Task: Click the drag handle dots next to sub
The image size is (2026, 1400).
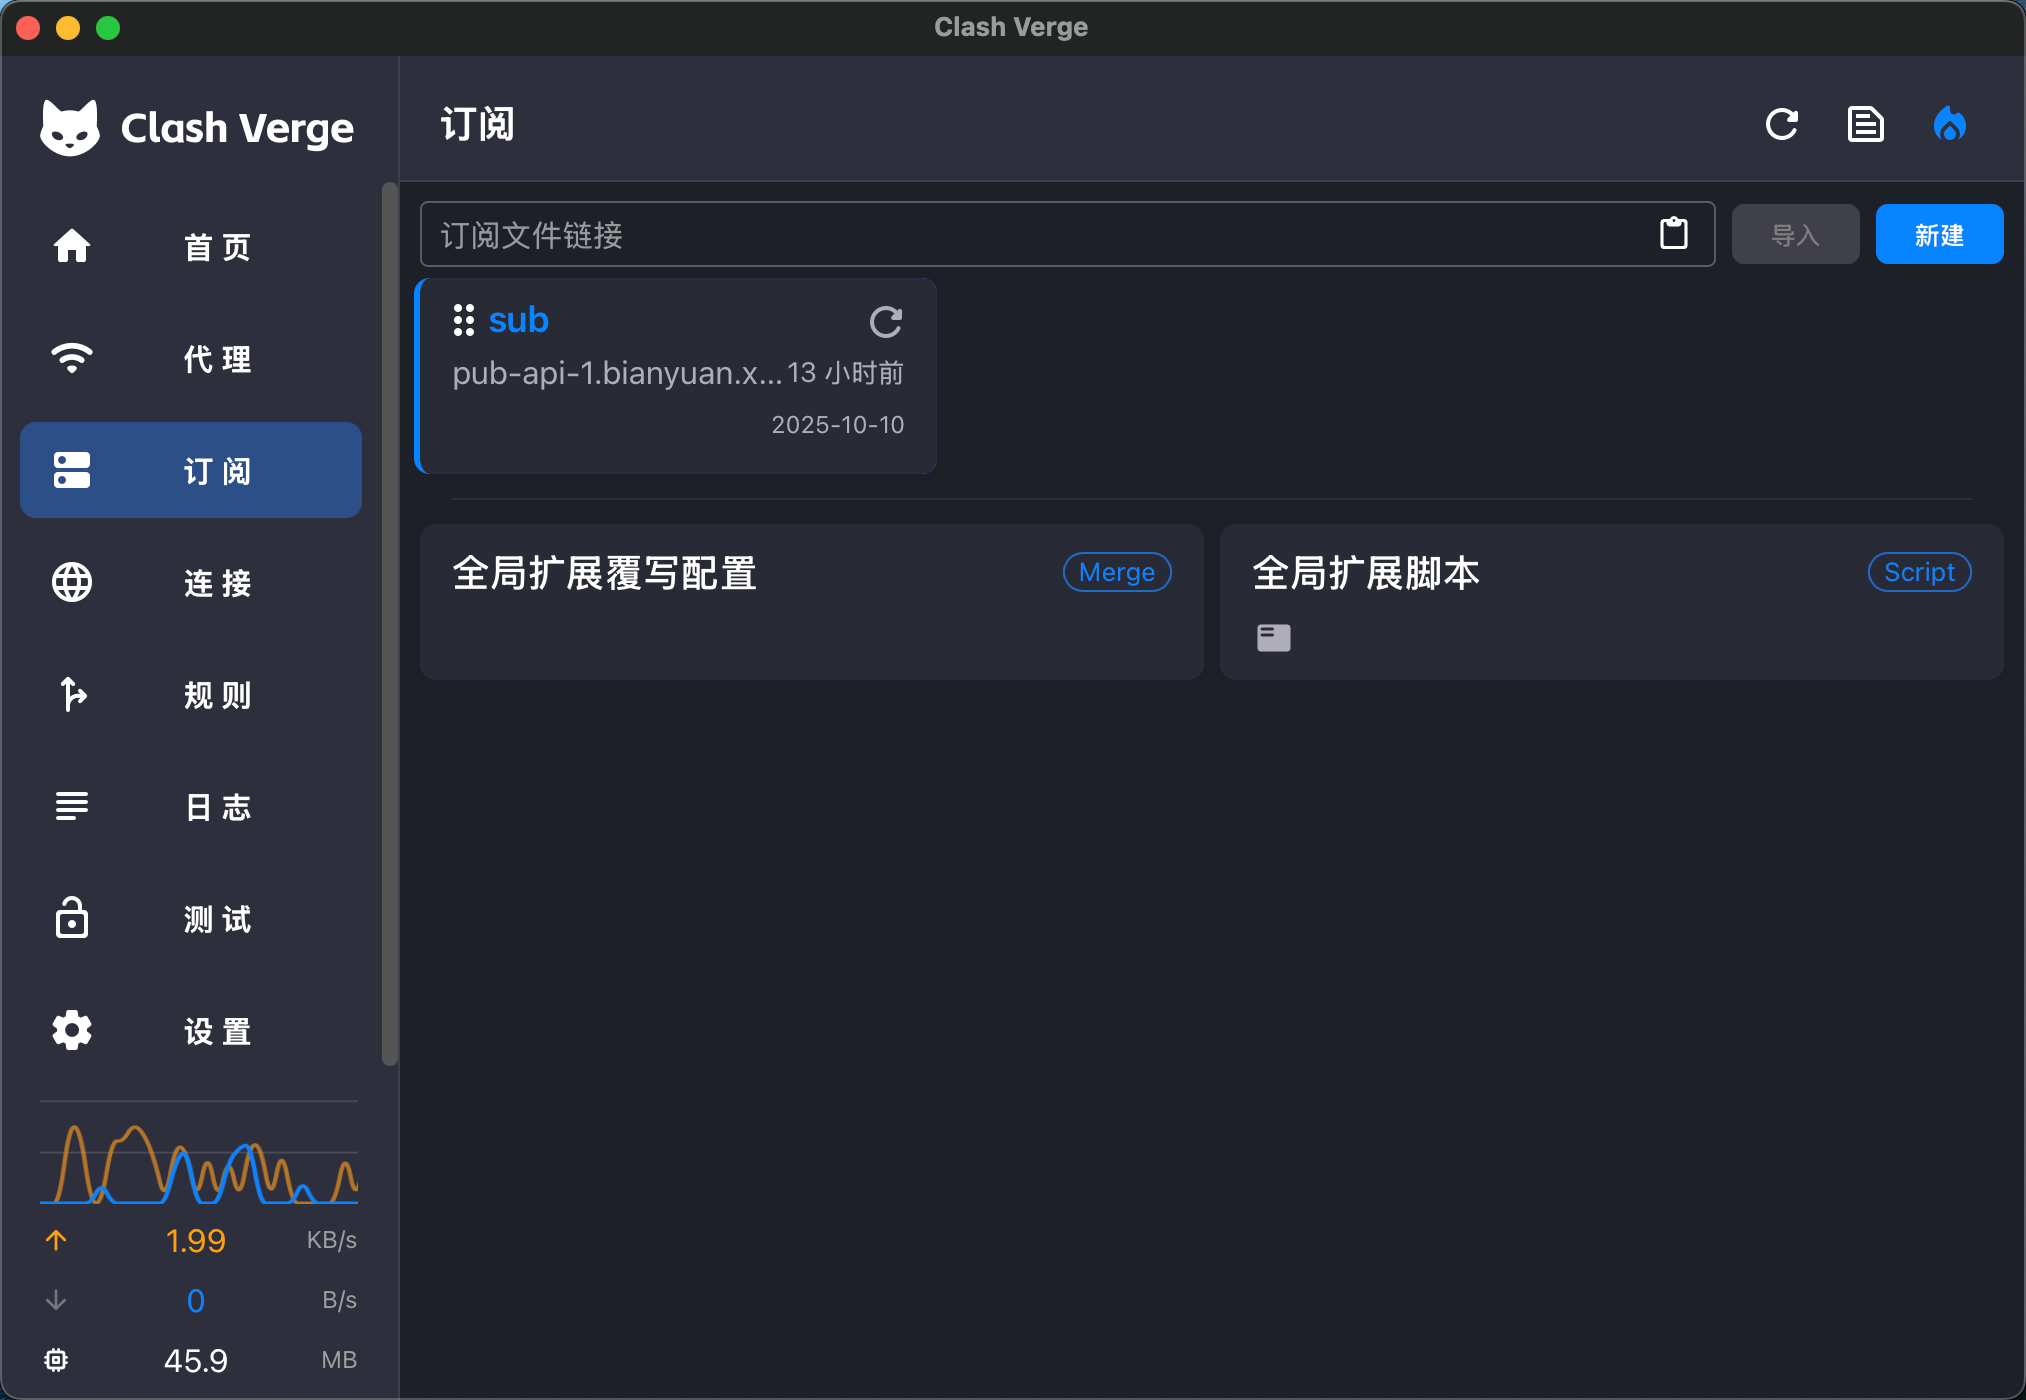Action: 463,320
